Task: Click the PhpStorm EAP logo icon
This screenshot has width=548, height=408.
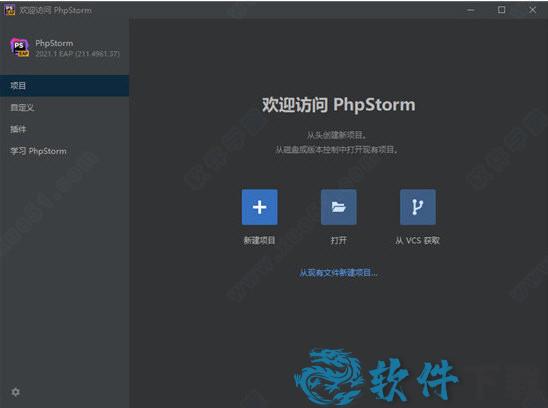Action: tap(20, 48)
